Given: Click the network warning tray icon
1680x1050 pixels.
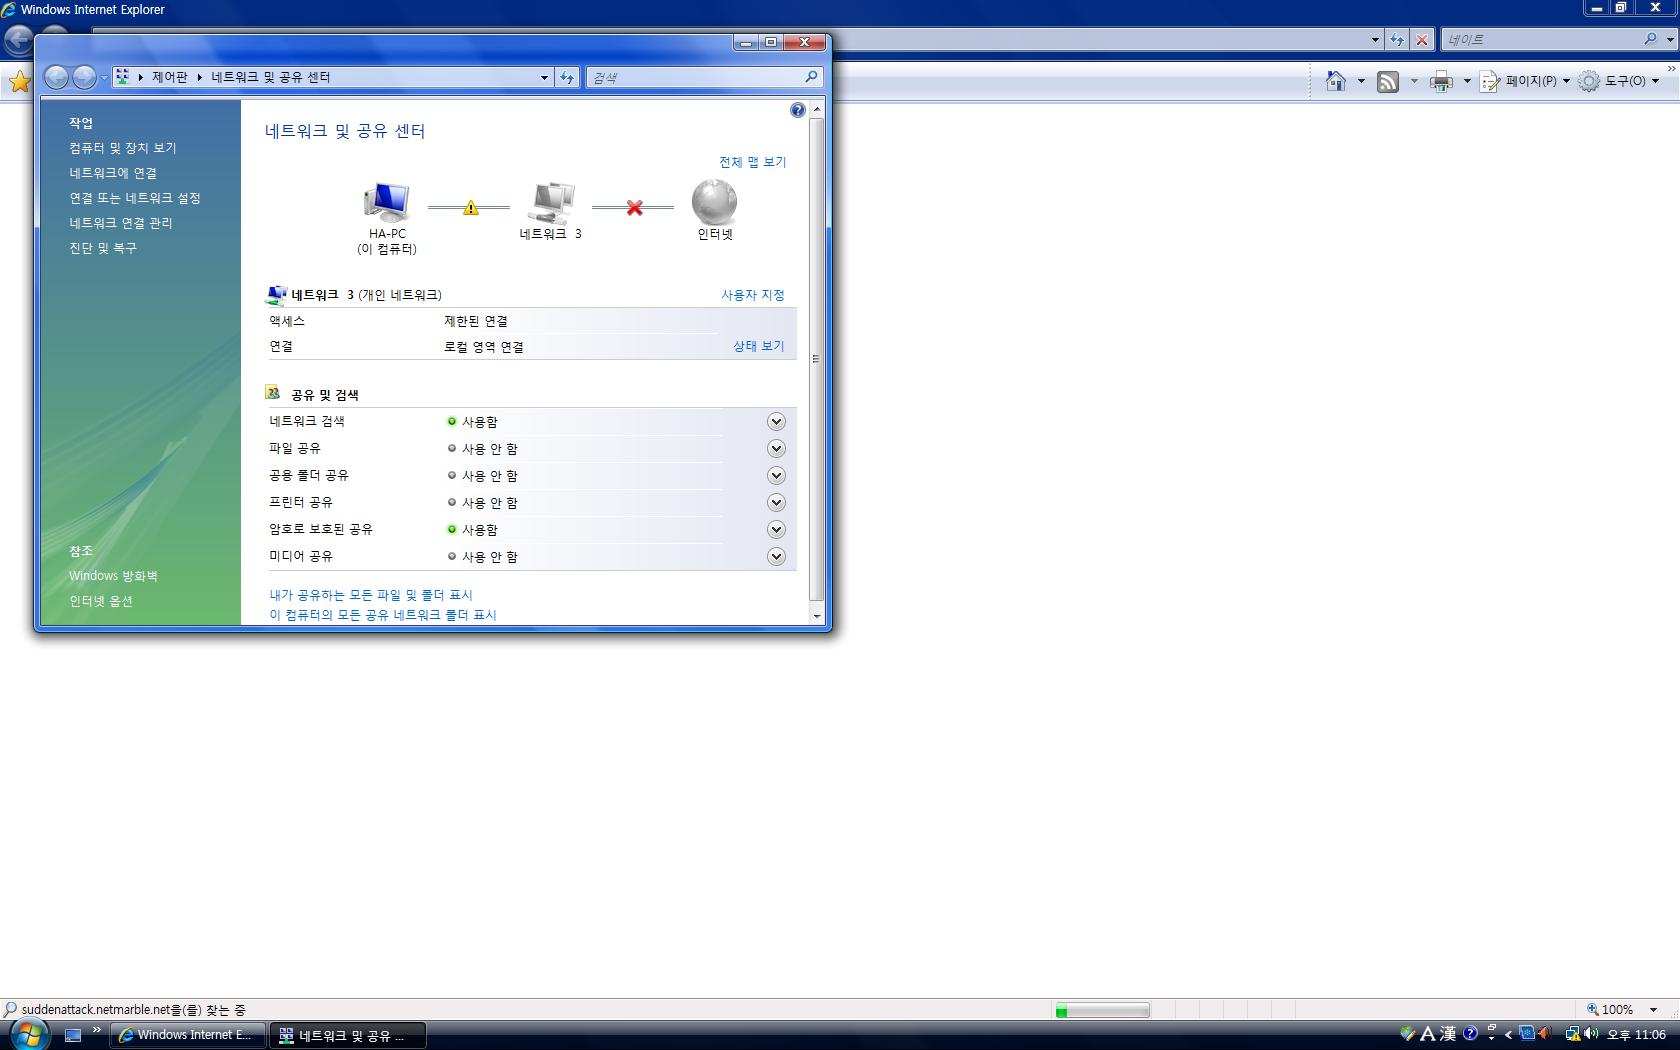Looking at the screenshot, I should pos(1572,1034).
